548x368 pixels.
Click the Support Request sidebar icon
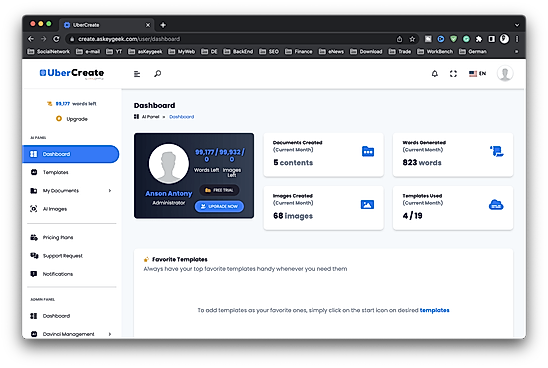[34, 256]
